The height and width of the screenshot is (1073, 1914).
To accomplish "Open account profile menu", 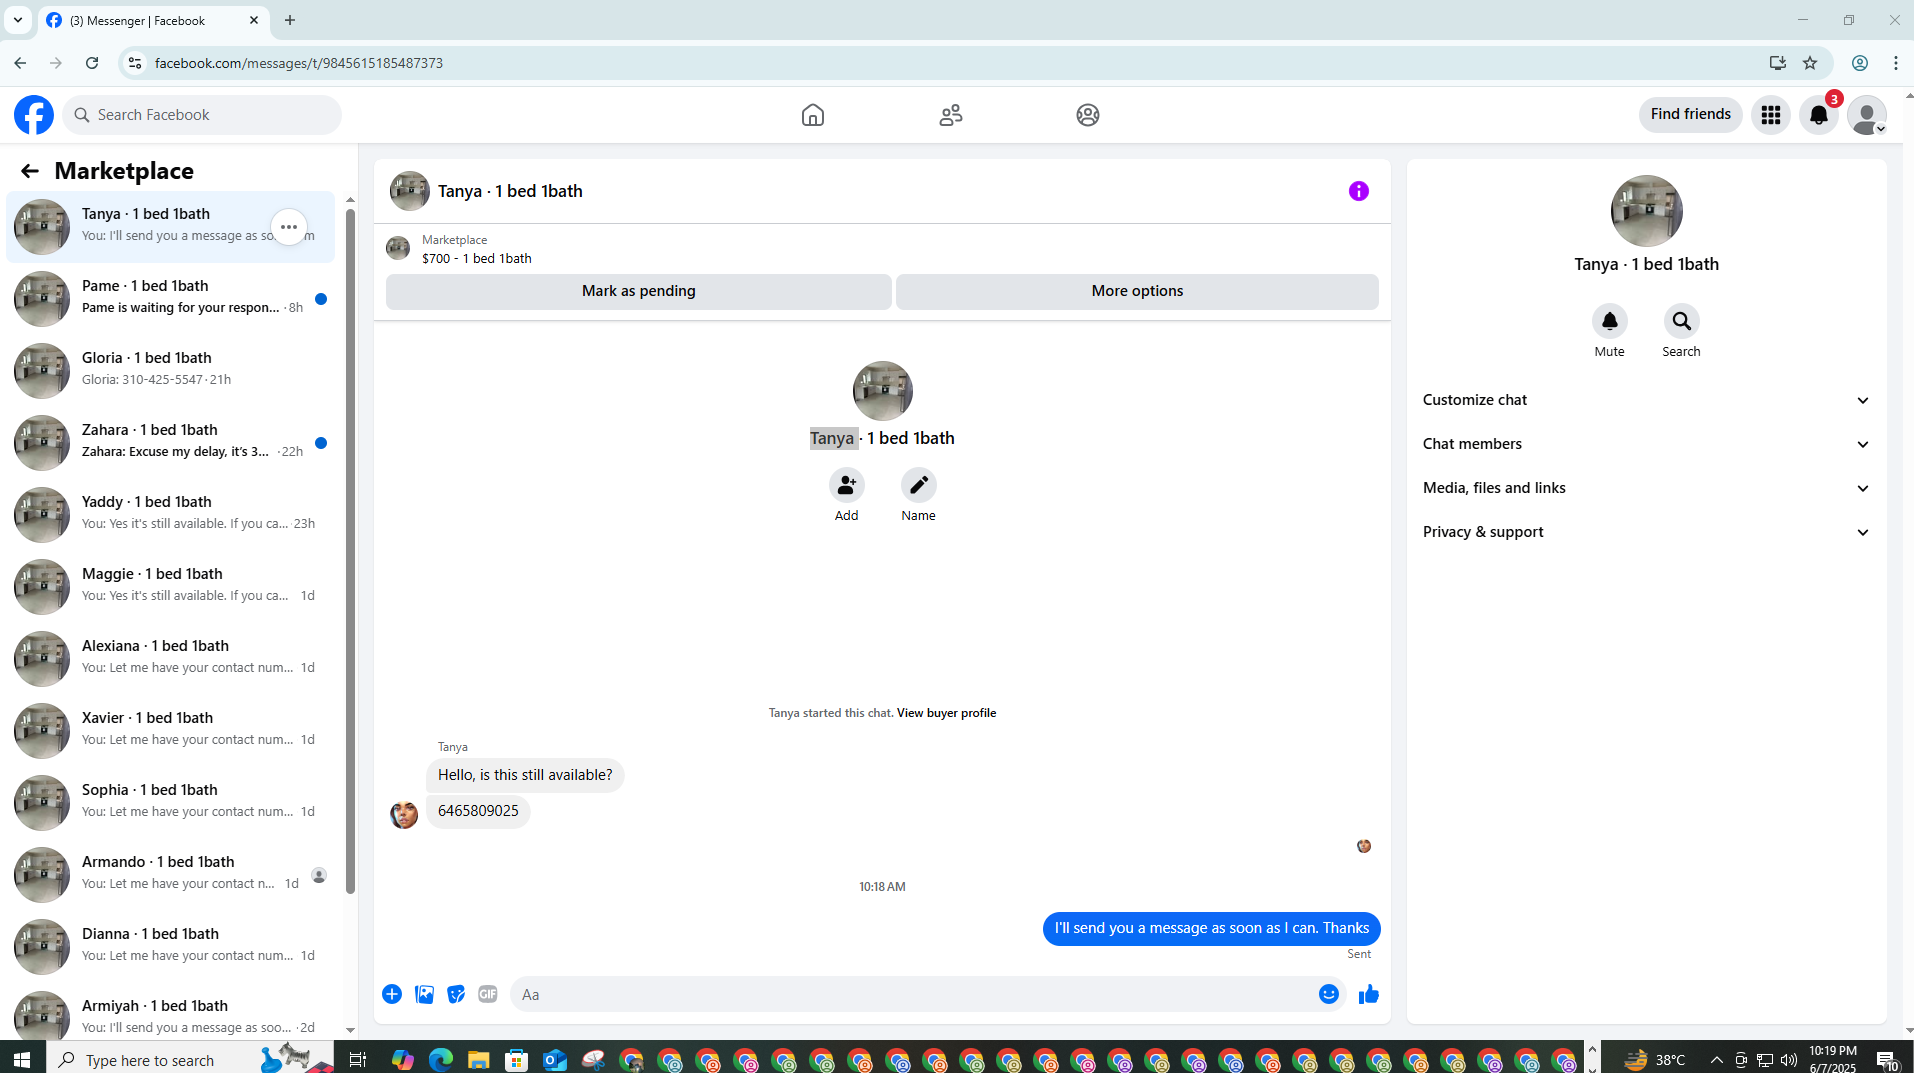I will [1867, 115].
